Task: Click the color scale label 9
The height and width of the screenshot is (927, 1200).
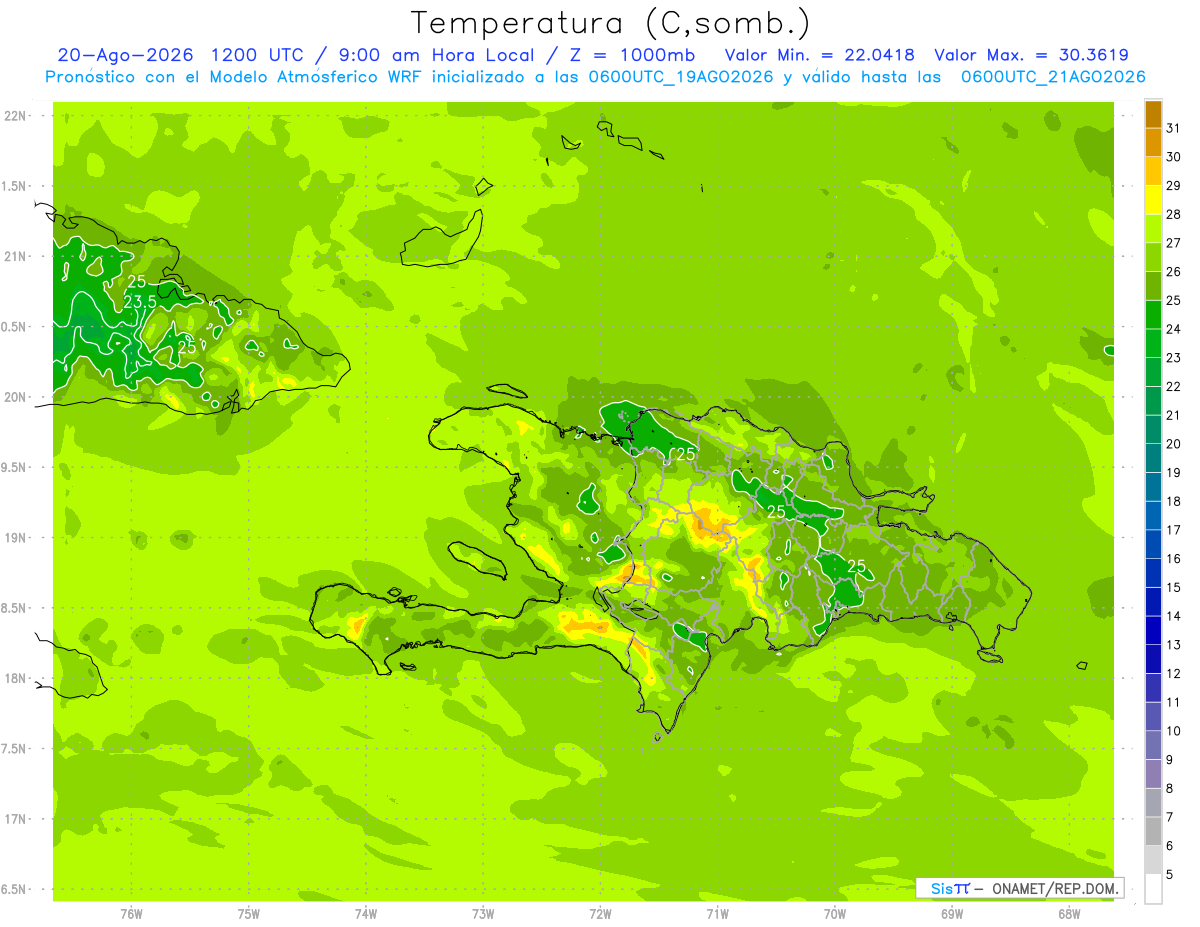Action: 1170,760
